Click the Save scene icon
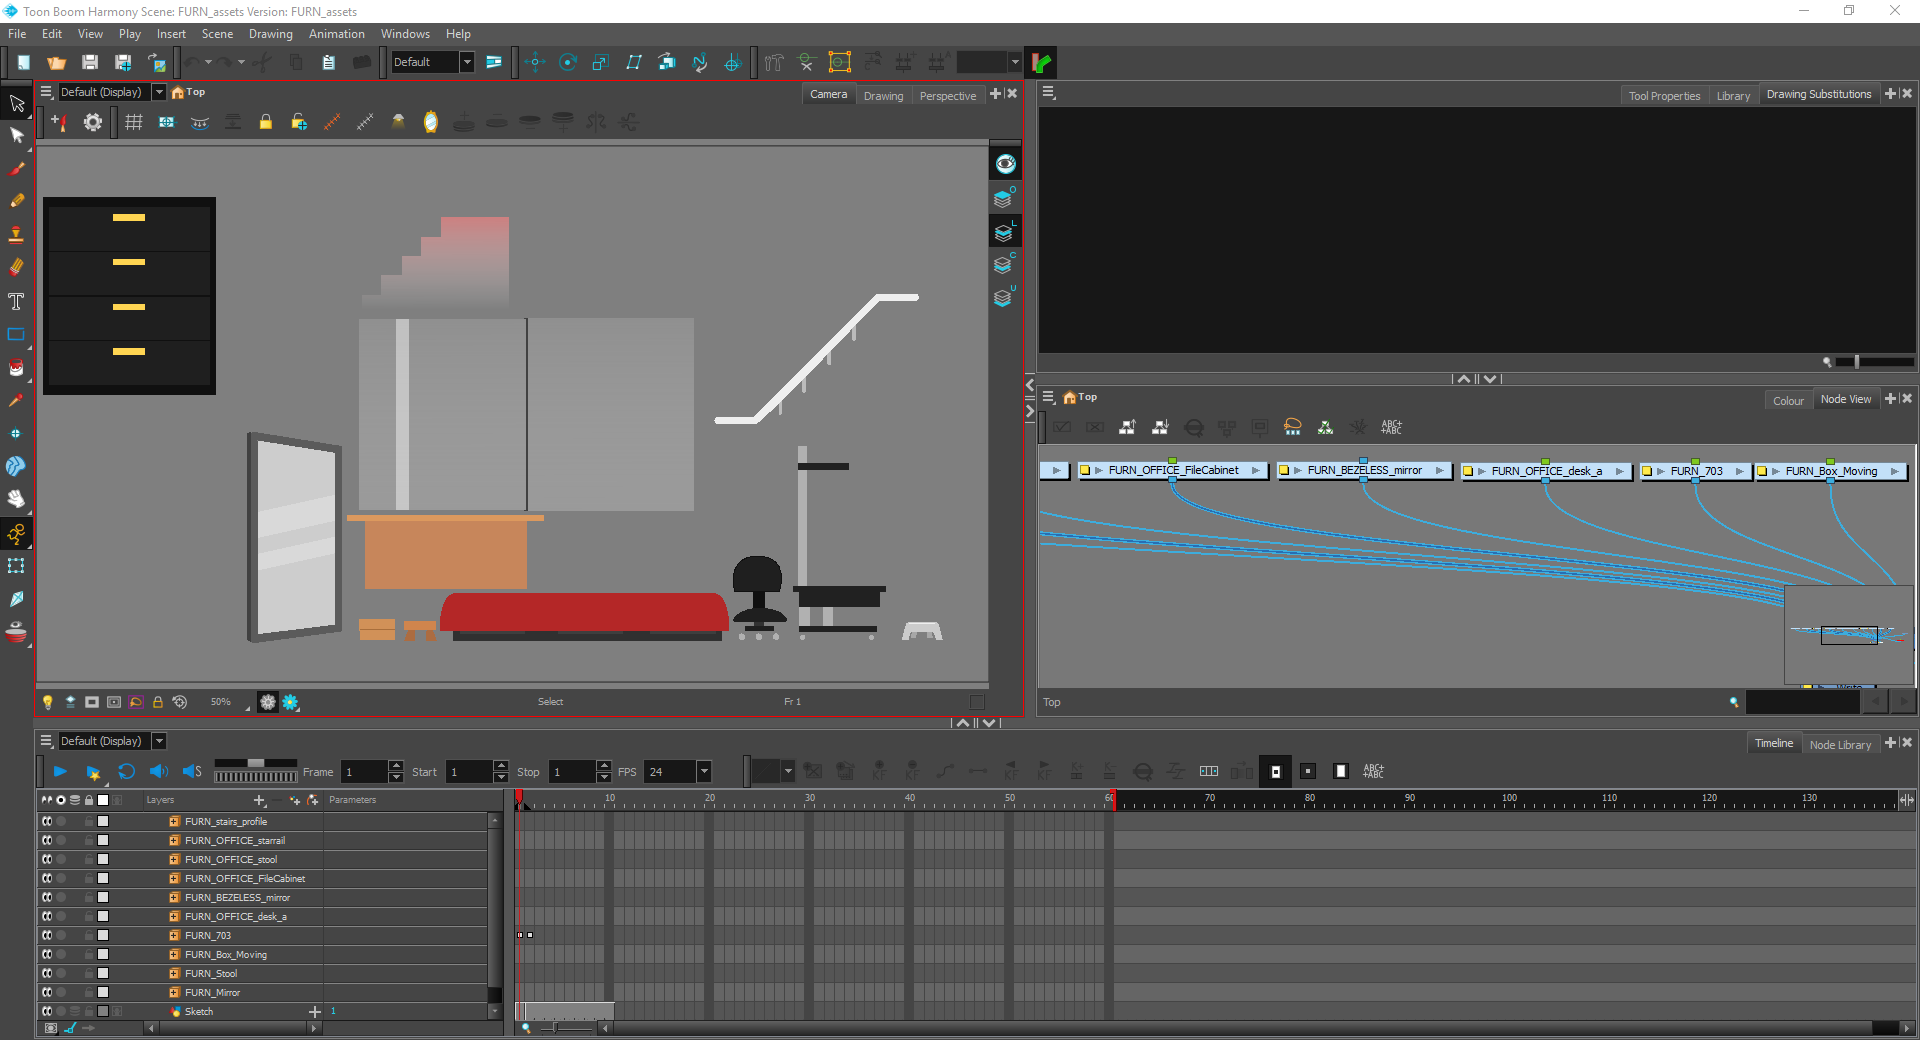The width and height of the screenshot is (1920, 1040). tap(90, 62)
